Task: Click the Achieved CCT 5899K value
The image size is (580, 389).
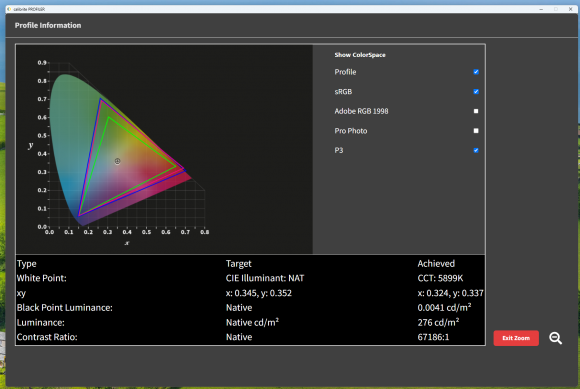Action: click(x=440, y=278)
